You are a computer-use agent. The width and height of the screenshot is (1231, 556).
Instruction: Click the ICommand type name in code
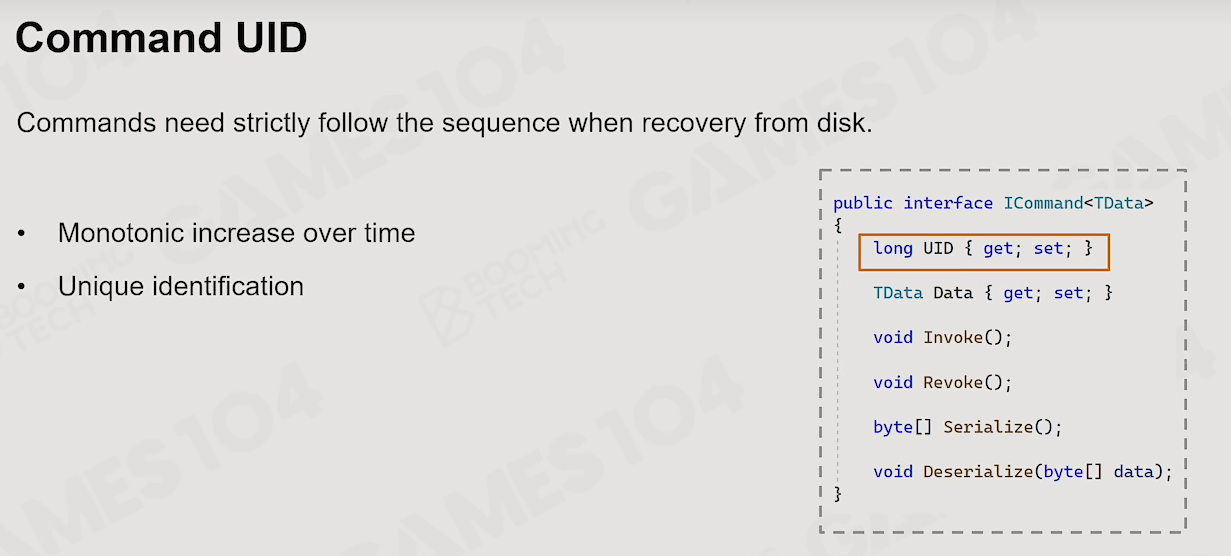pyautogui.click(x=1043, y=203)
